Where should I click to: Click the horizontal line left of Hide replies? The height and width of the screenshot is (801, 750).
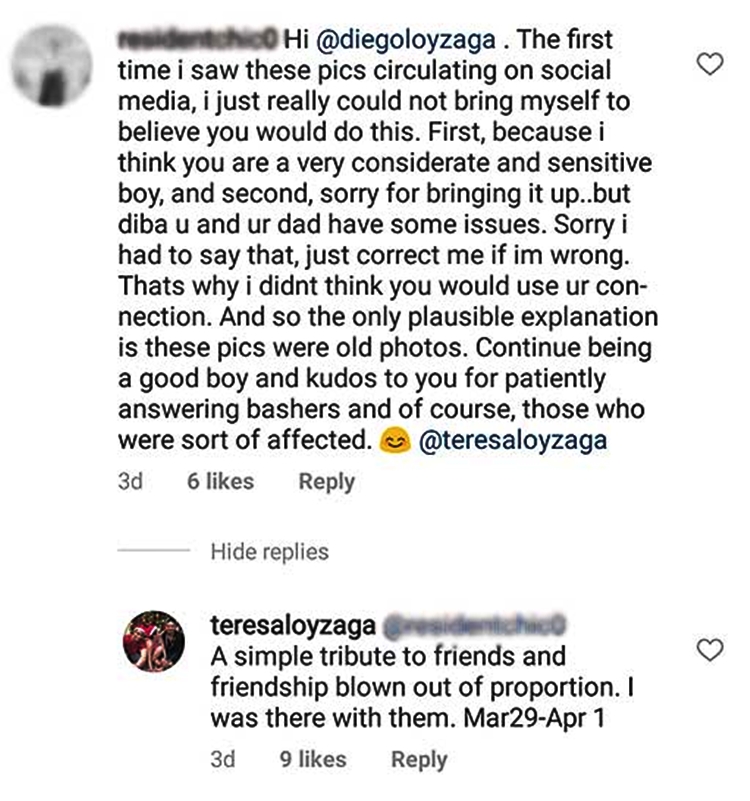(153, 552)
